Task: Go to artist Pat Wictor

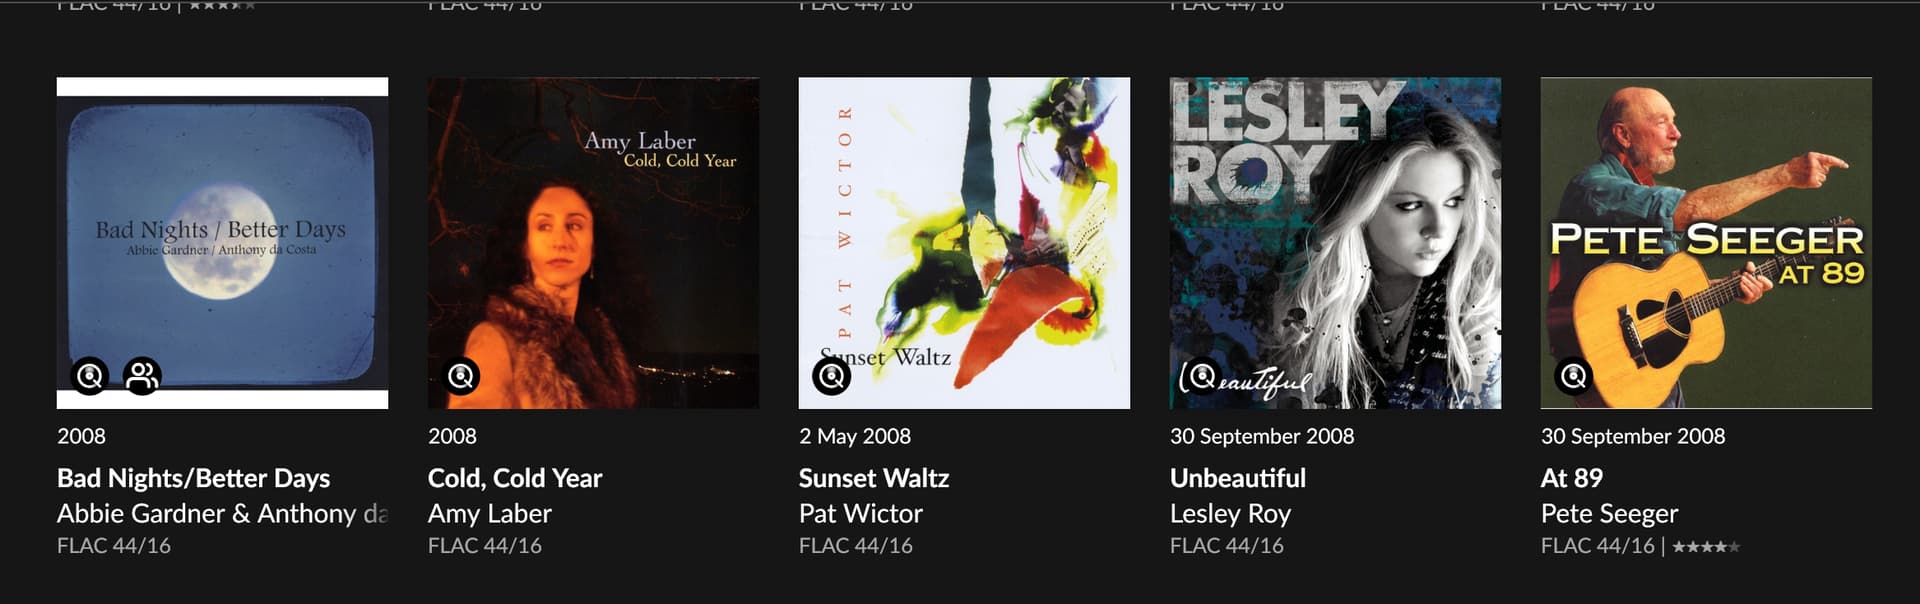Action: (x=861, y=514)
